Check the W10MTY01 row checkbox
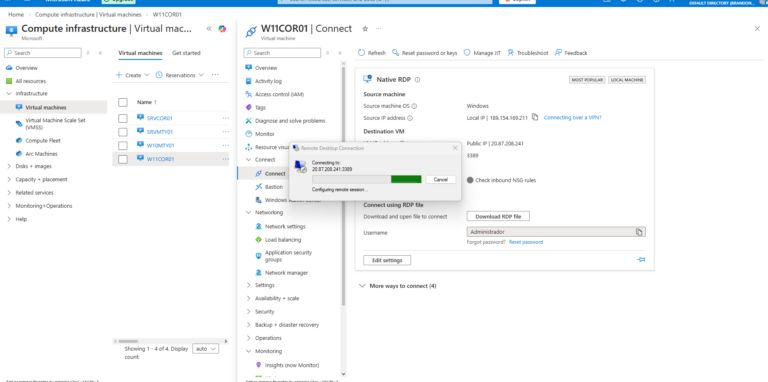The image size is (768, 382). 123,145
